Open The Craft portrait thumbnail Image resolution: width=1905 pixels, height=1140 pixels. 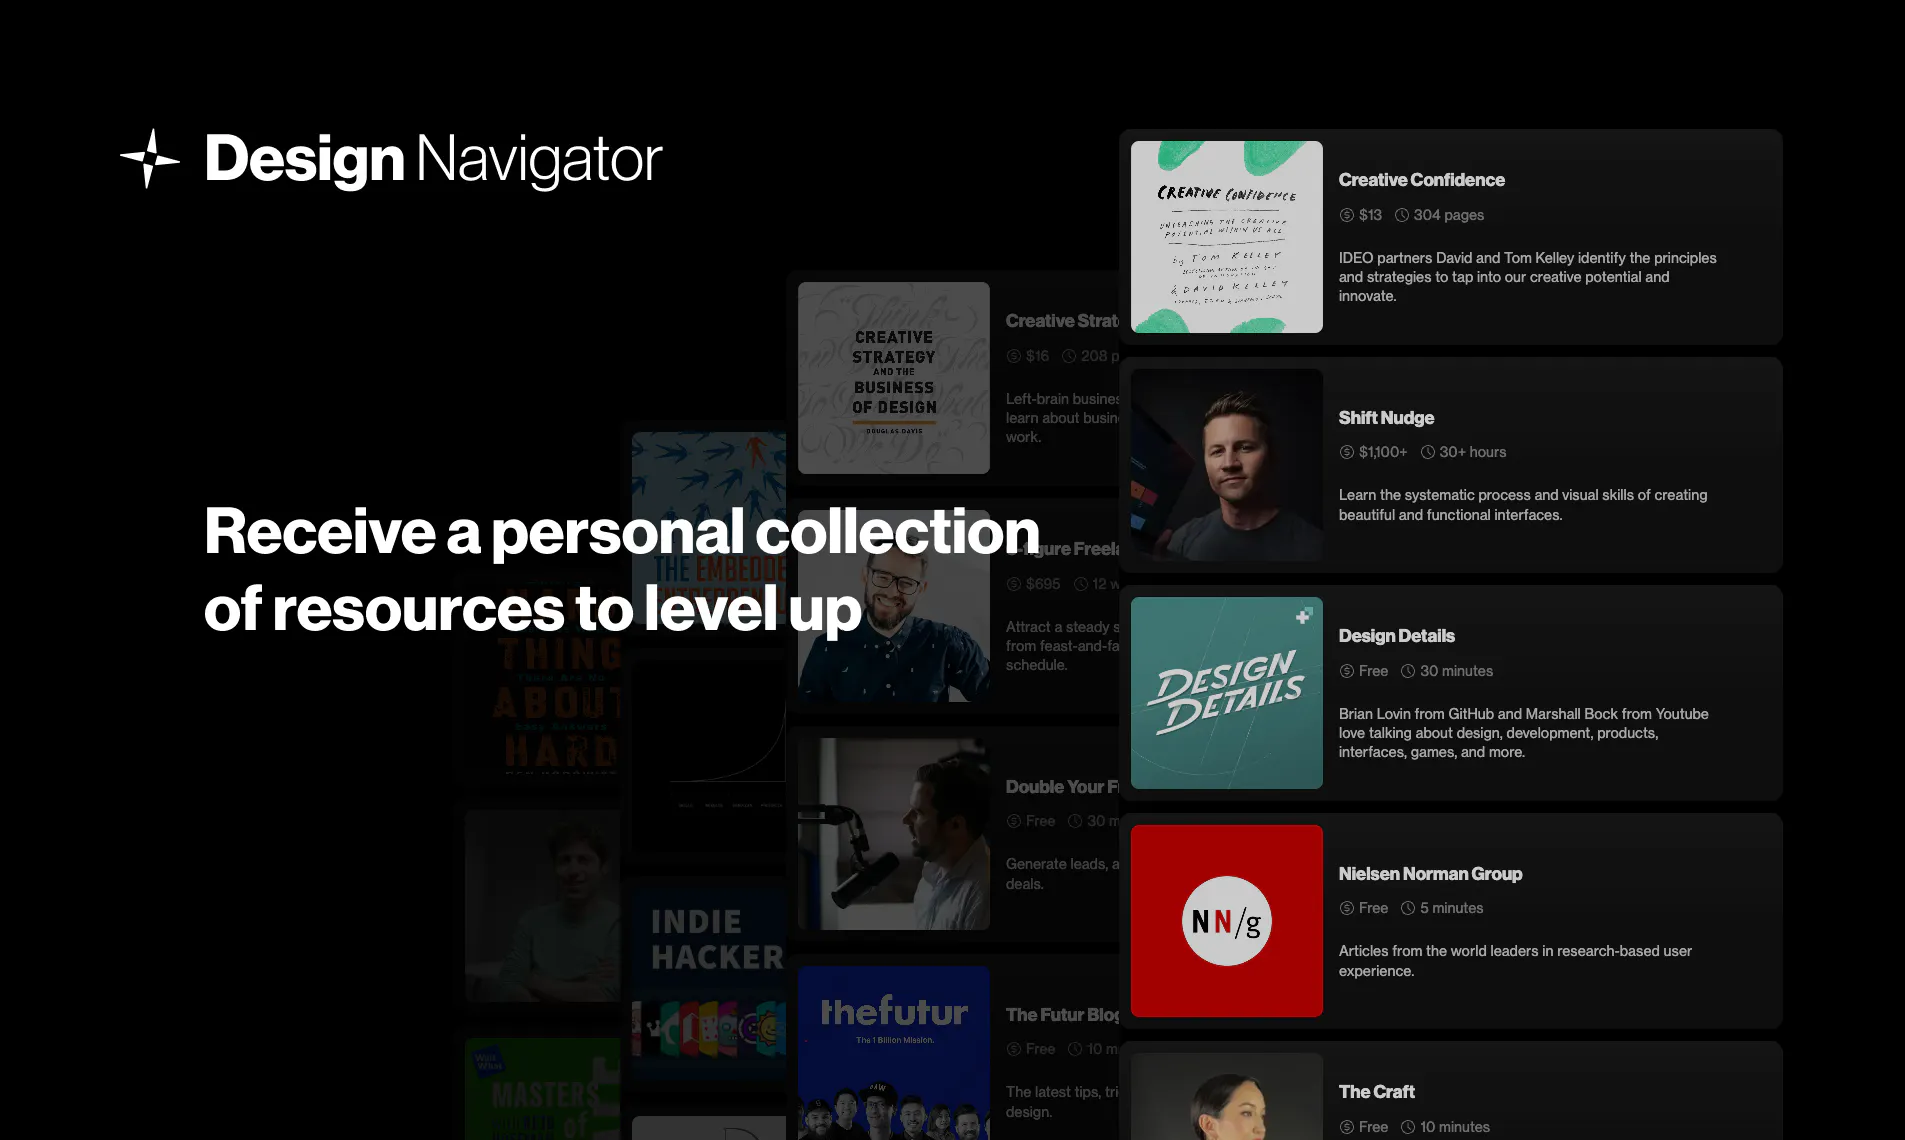coord(1226,1097)
